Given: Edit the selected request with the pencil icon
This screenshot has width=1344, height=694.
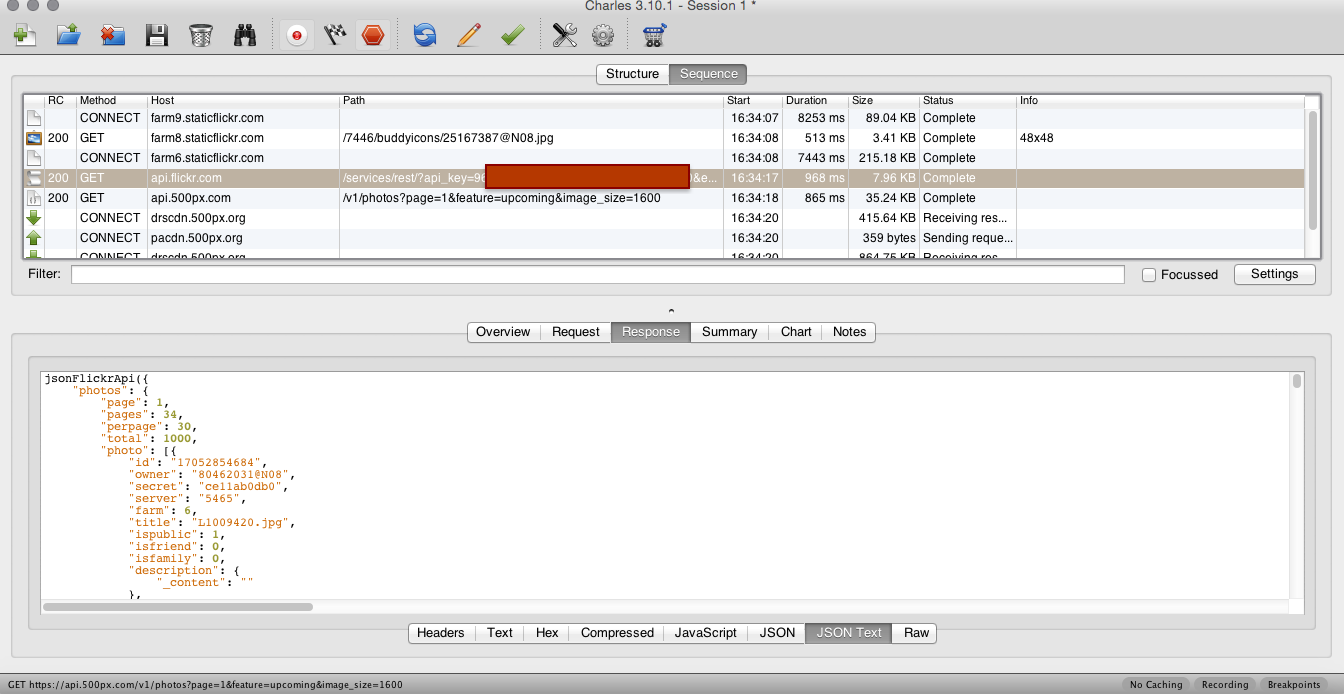Looking at the screenshot, I should coord(468,36).
